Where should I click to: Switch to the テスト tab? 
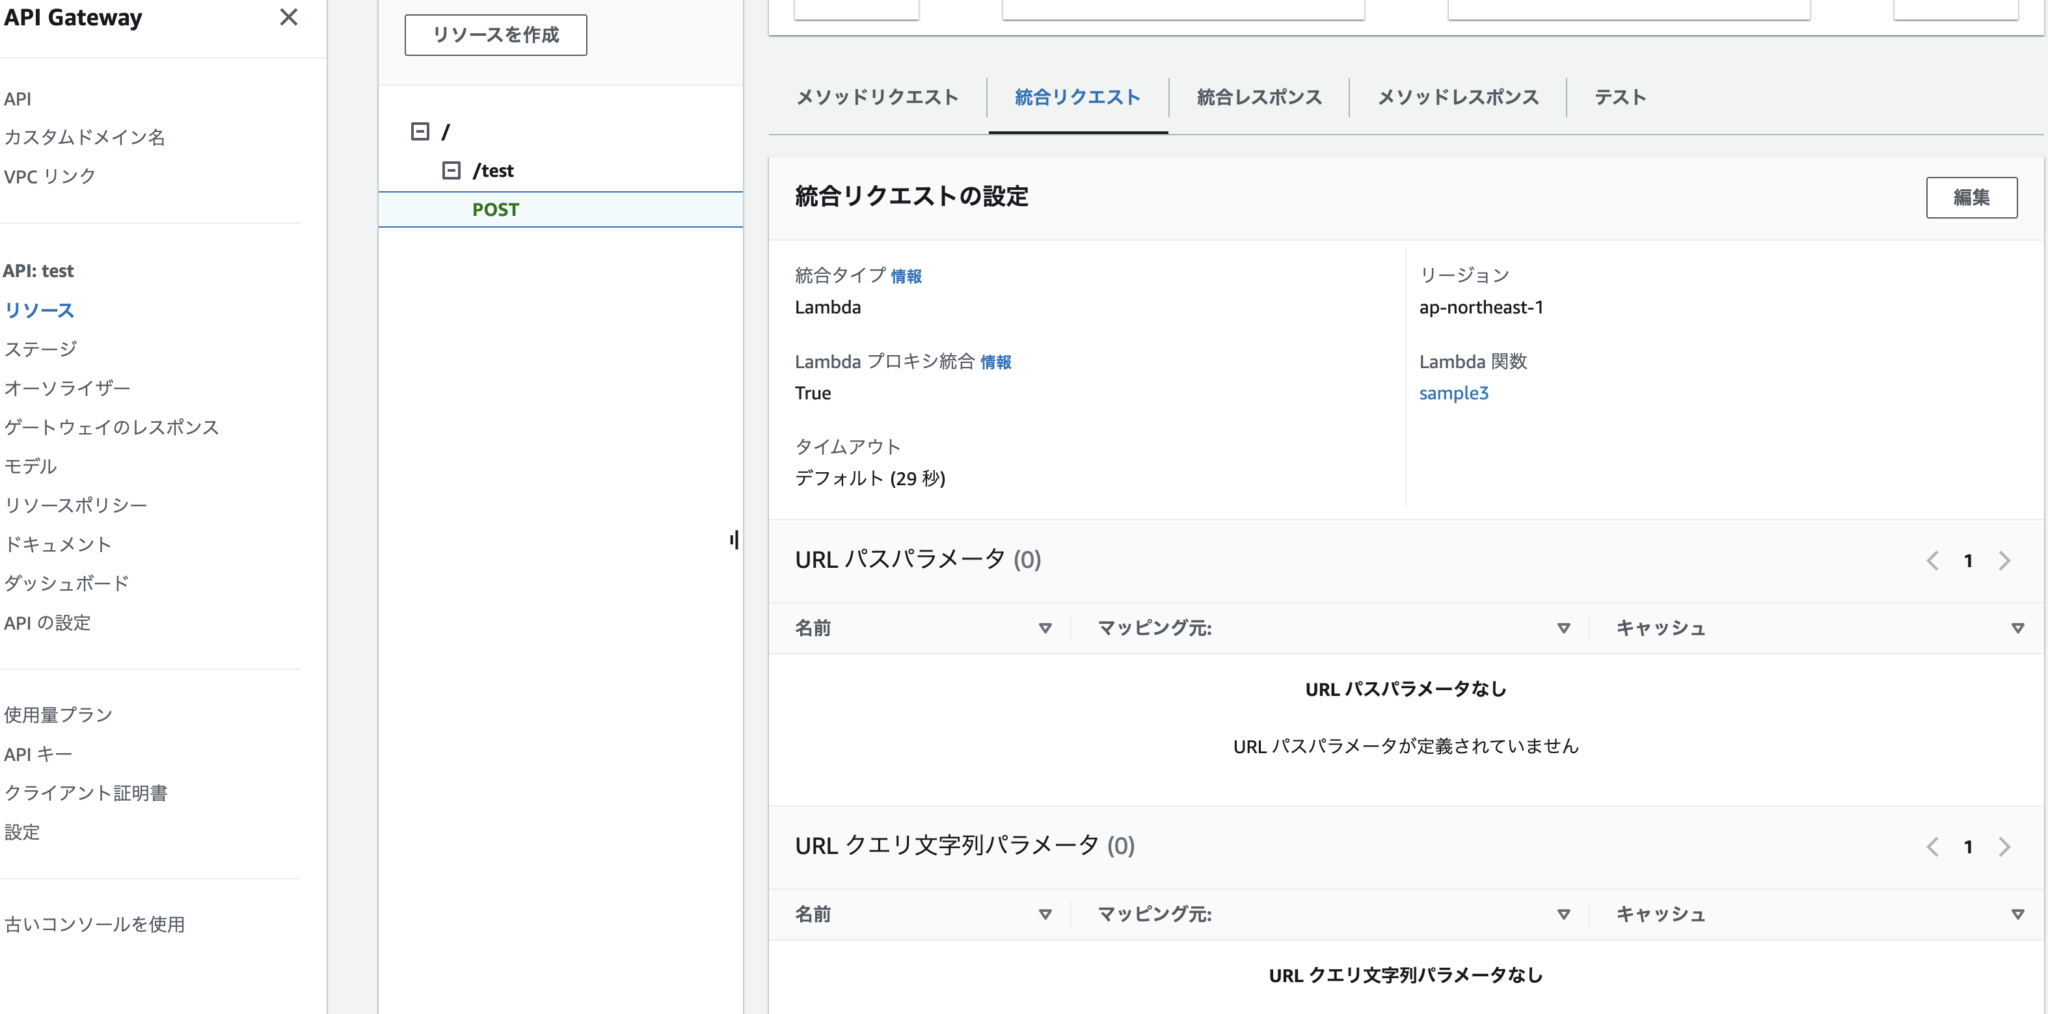coord(1619,97)
